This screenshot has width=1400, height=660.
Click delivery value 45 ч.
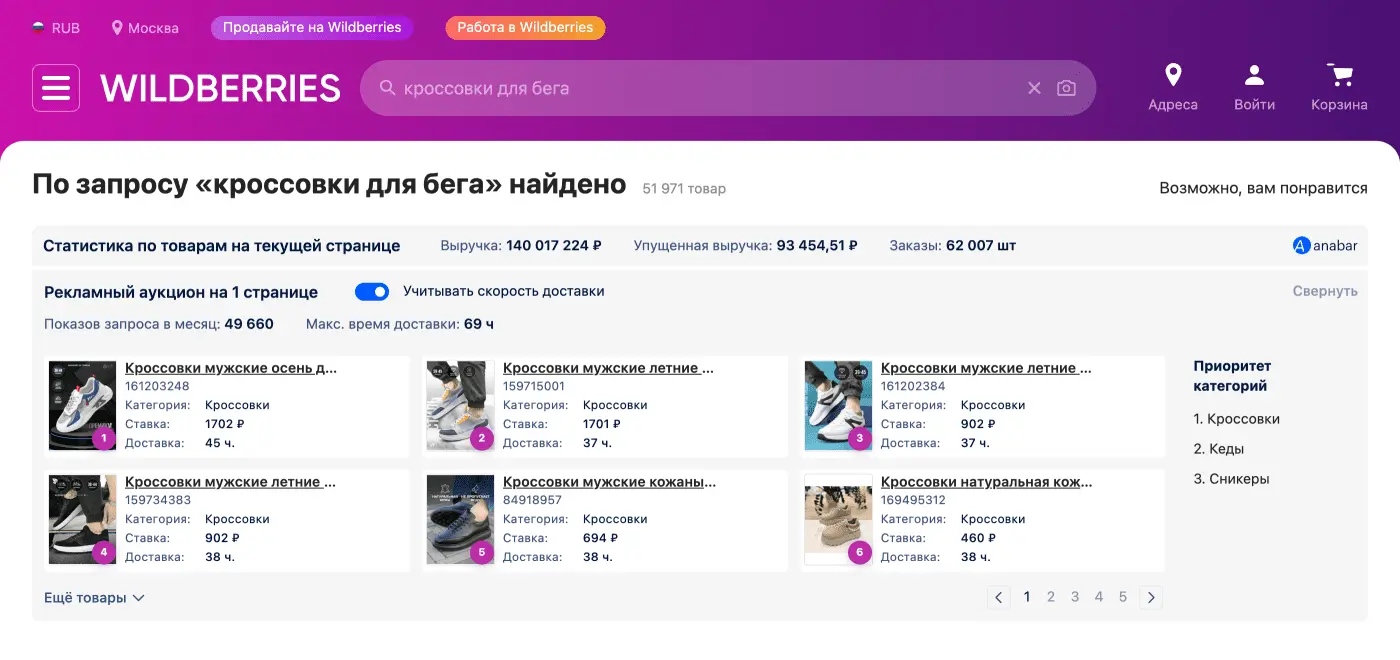point(220,443)
